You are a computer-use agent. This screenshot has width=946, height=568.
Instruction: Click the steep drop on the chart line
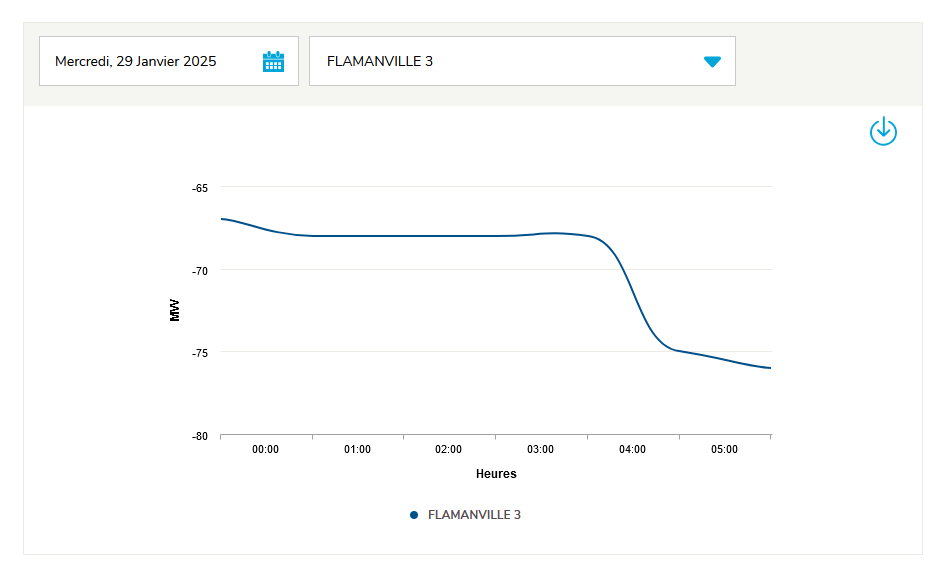tap(637, 295)
